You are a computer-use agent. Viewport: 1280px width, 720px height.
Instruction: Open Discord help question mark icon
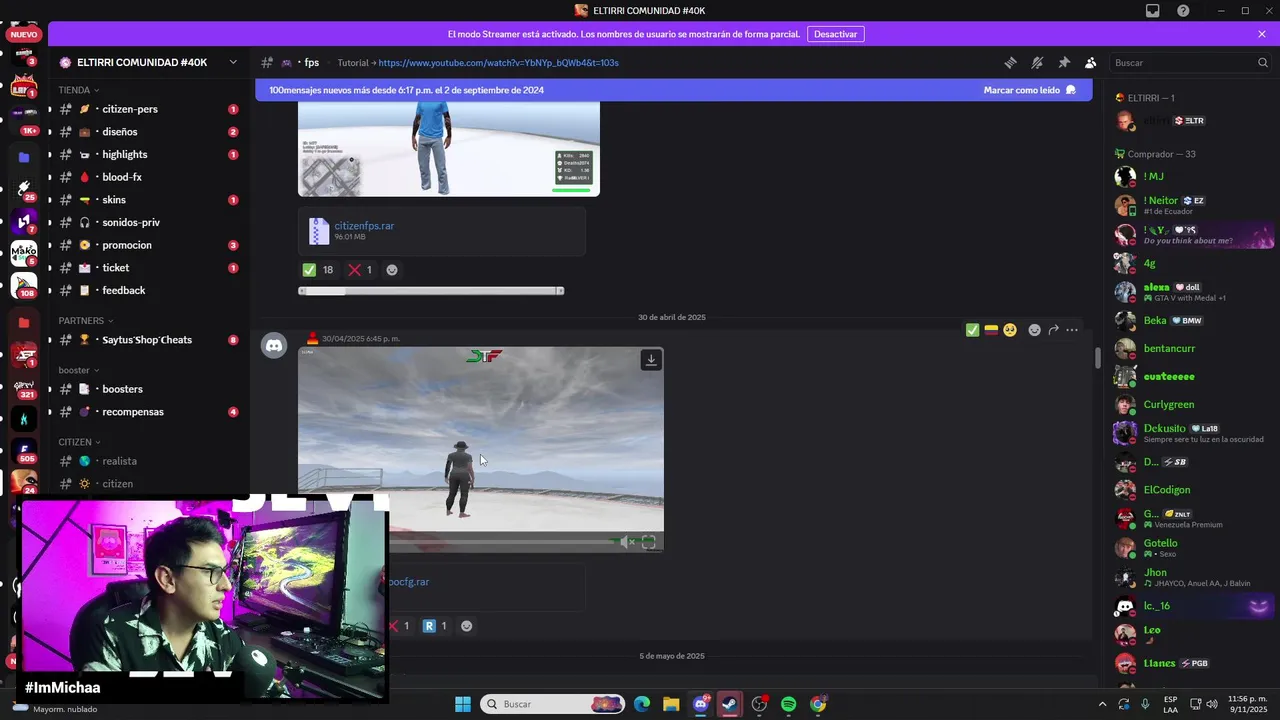[1184, 11]
